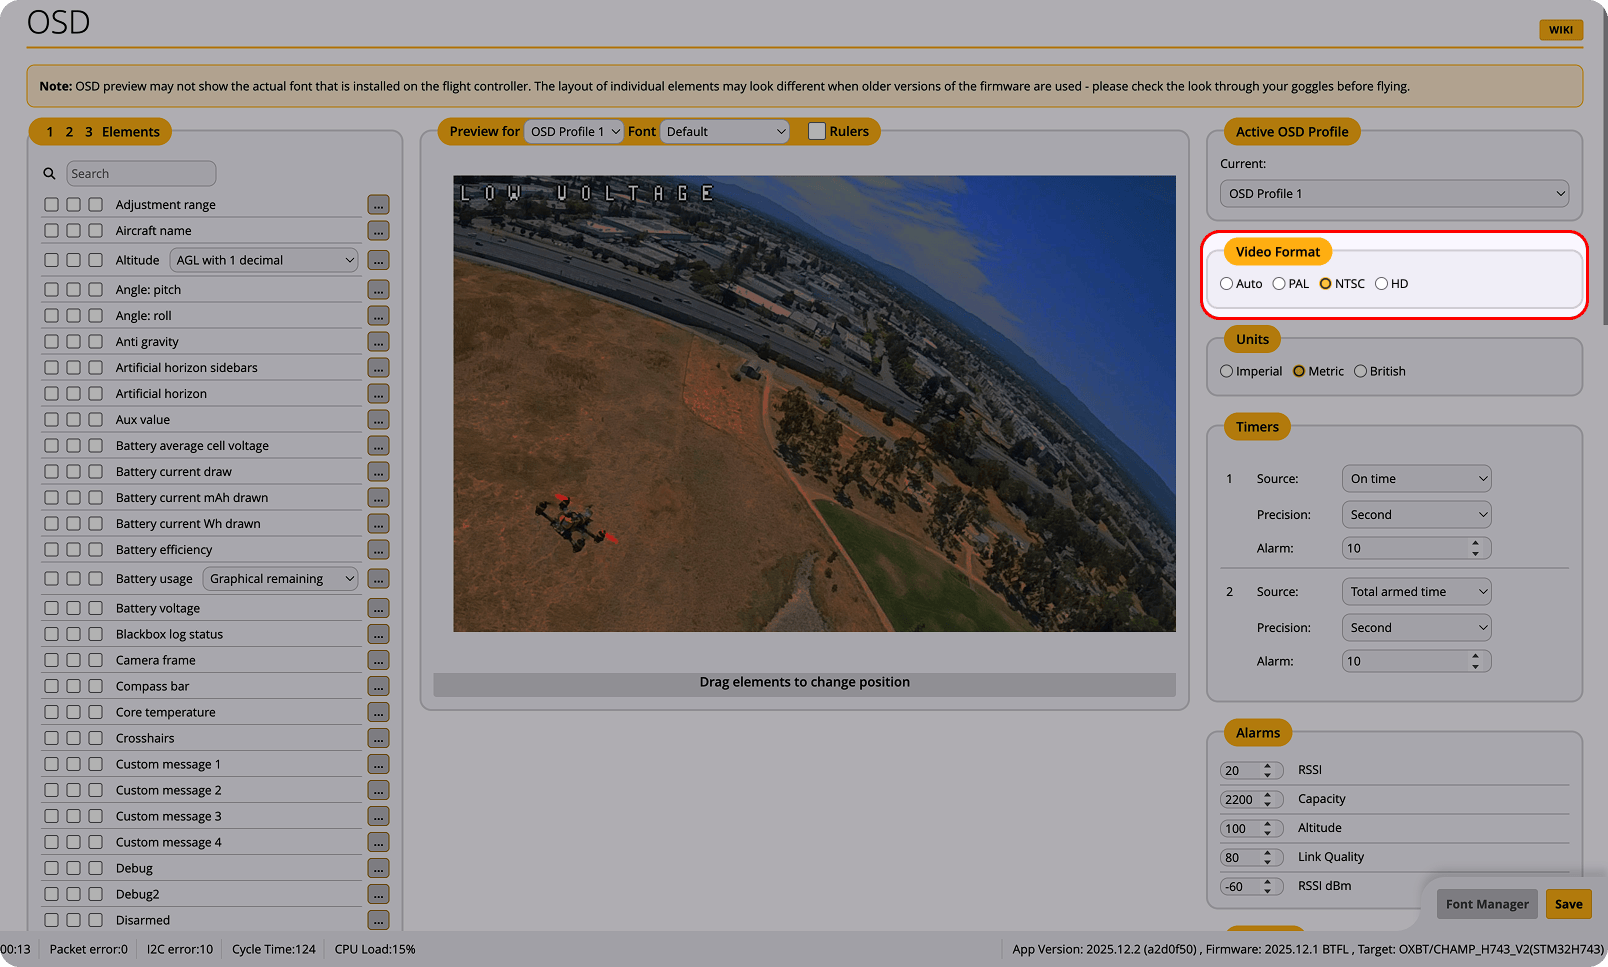Enable Disarmed in profile 3
Screen dimensions: 1608x967
point(95,920)
